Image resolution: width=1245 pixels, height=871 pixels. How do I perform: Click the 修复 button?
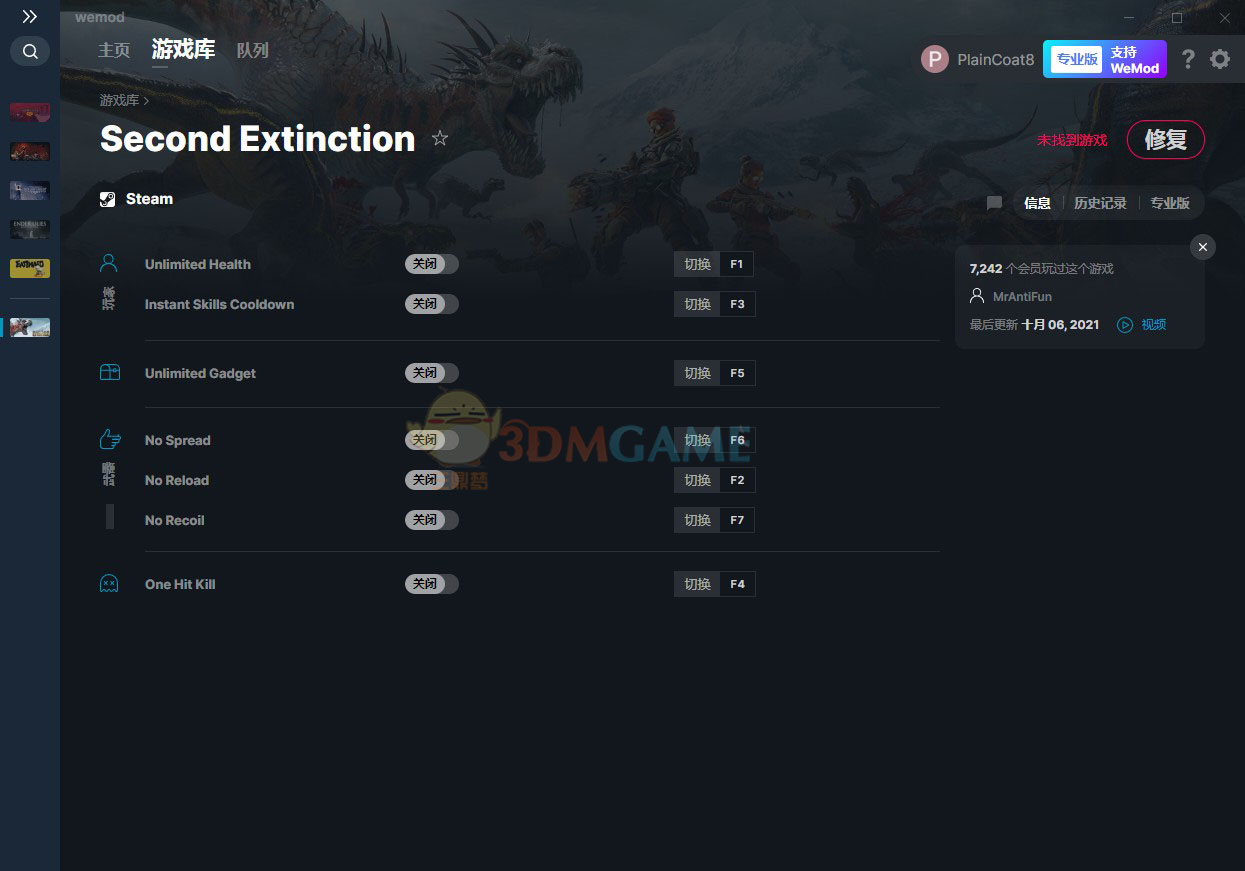click(x=1166, y=140)
